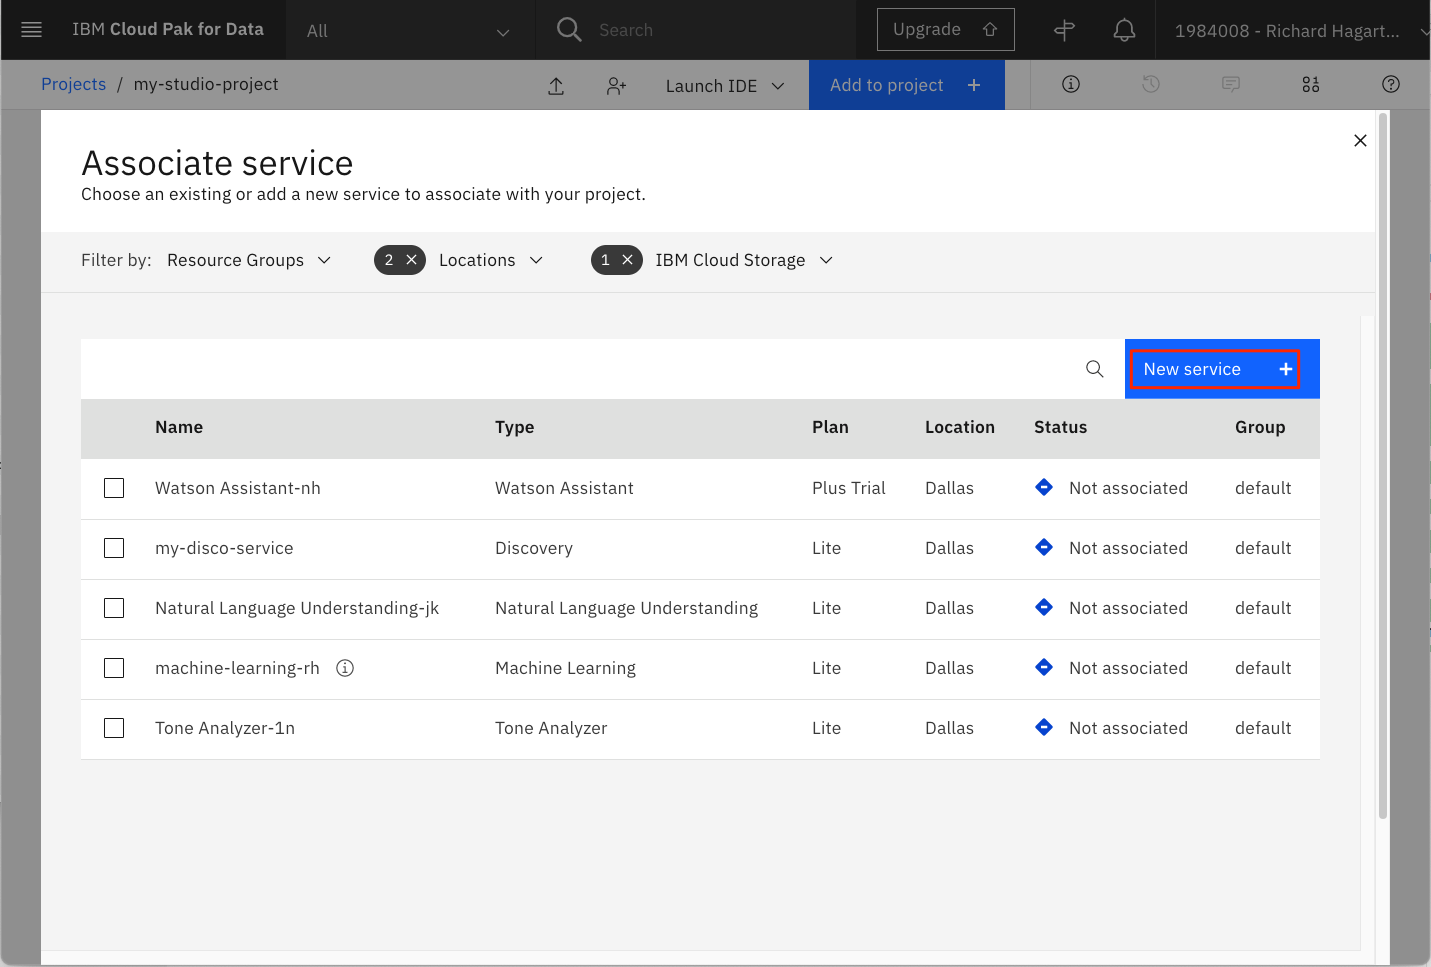Expand the IBM Cloud Storage filter dropdown

pyautogui.click(x=744, y=260)
